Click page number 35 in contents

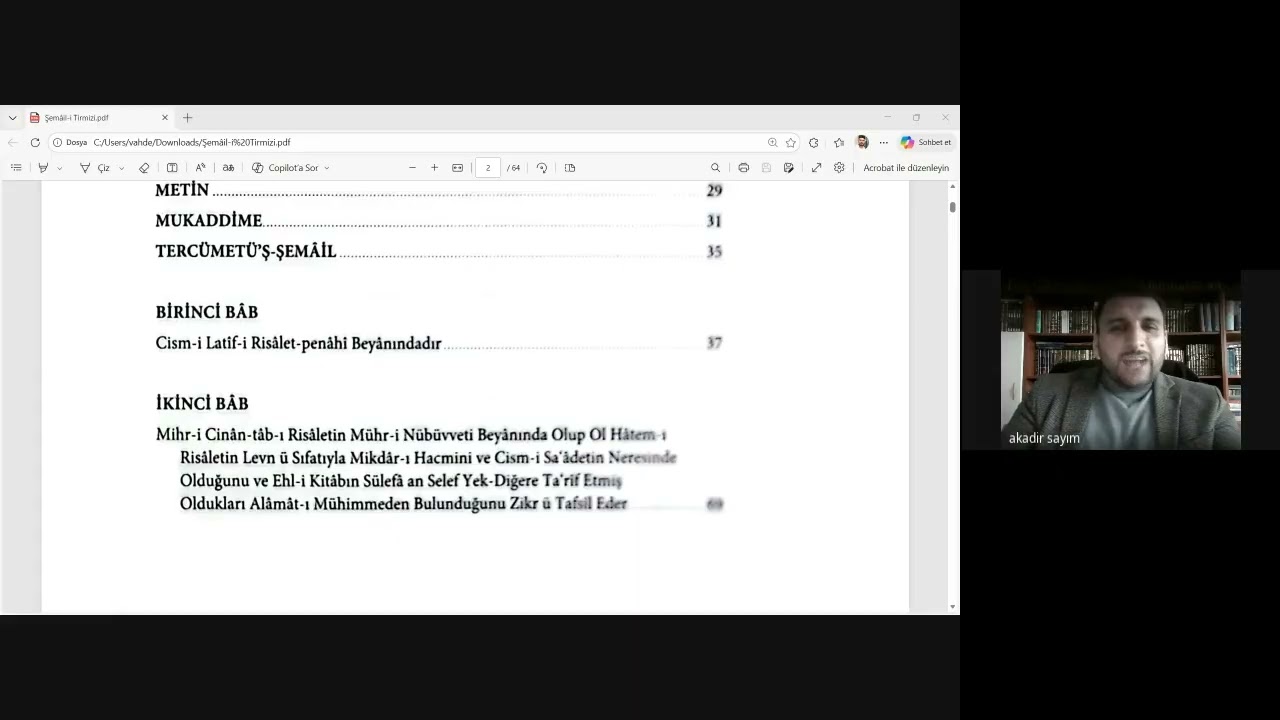(714, 252)
